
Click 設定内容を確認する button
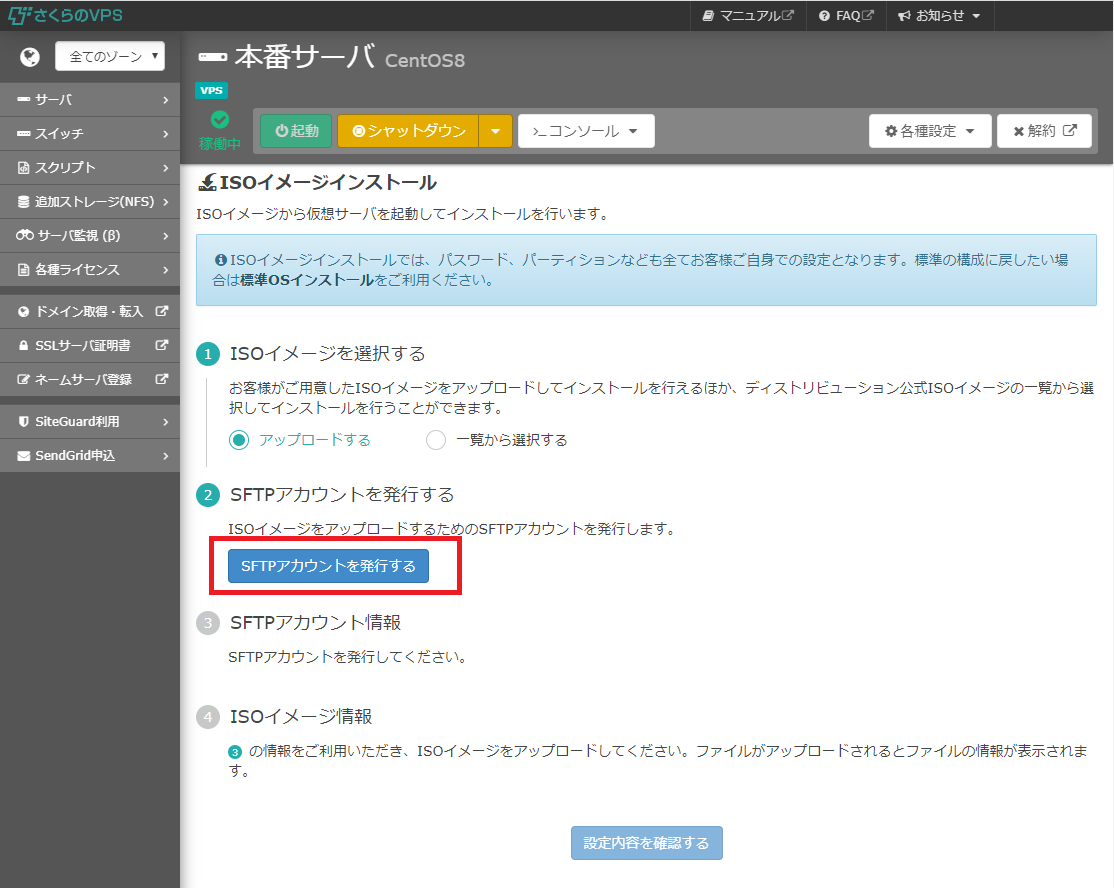647,843
